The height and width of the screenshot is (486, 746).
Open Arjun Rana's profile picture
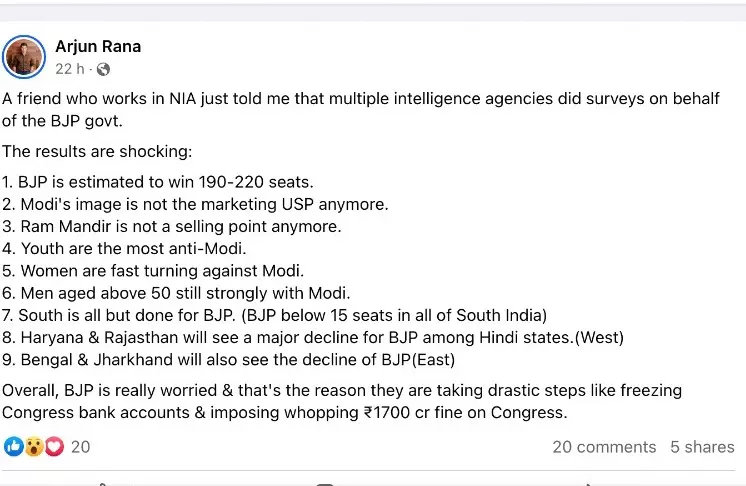pyautogui.click(x=24, y=57)
